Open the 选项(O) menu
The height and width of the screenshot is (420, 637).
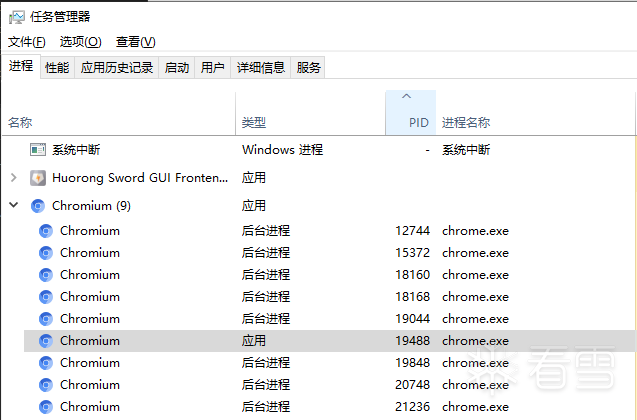(x=80, y=42)
